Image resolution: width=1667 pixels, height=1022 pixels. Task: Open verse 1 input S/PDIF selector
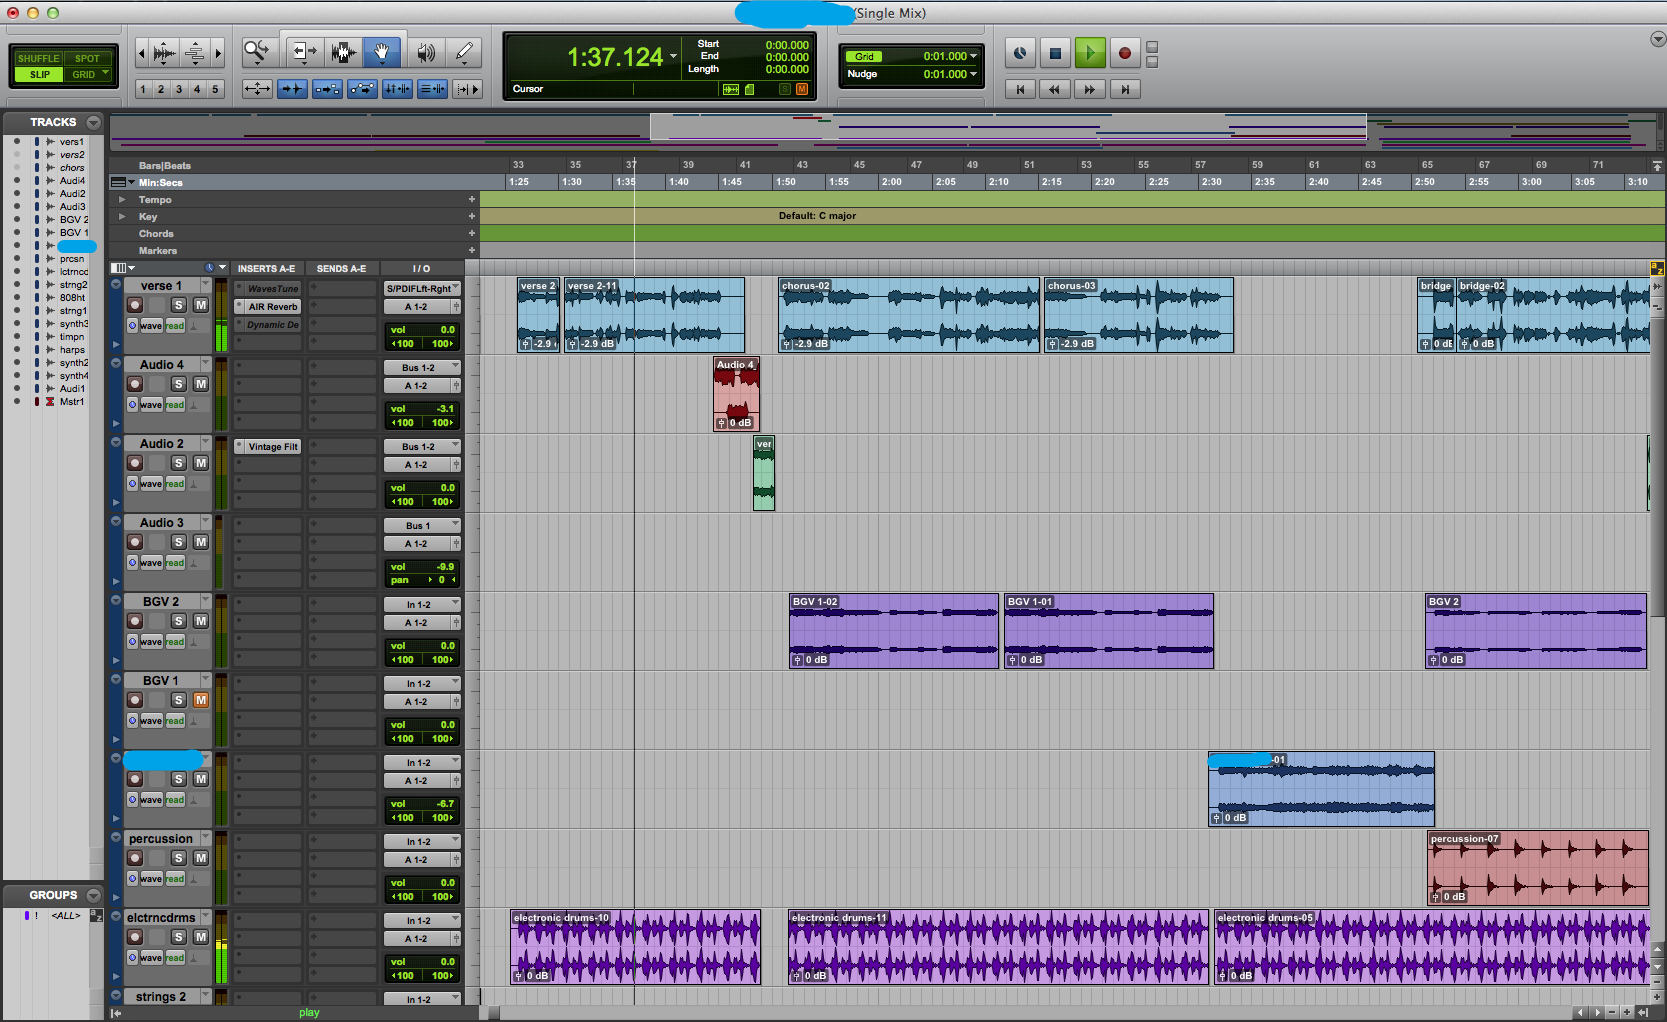[422, 288]
